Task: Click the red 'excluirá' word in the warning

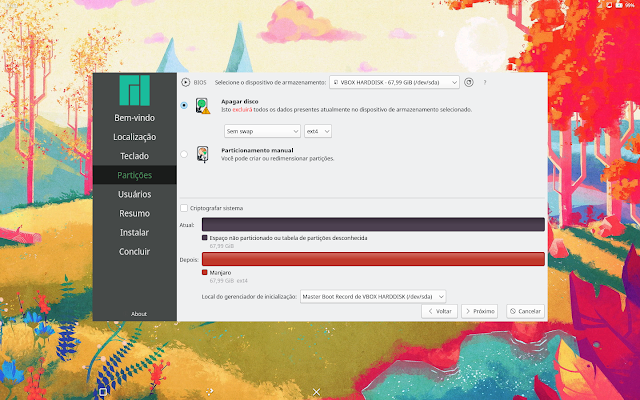Action: click(x=242, y=110)
